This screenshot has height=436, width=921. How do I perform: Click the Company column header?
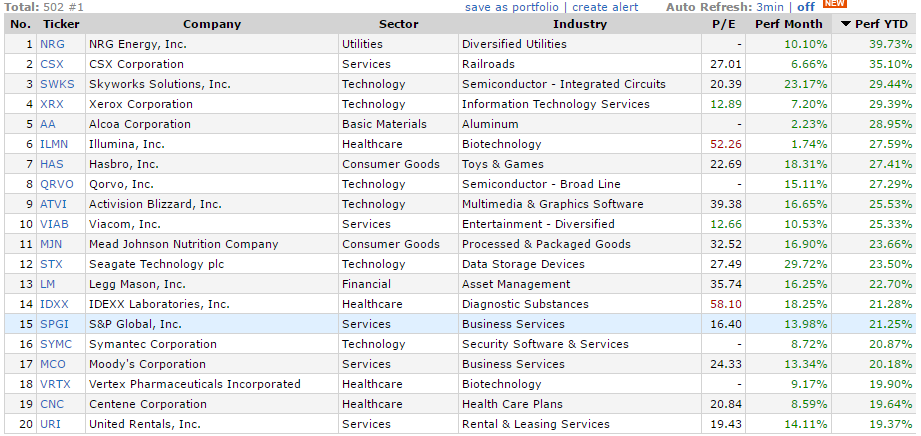(x=211, y=24)
